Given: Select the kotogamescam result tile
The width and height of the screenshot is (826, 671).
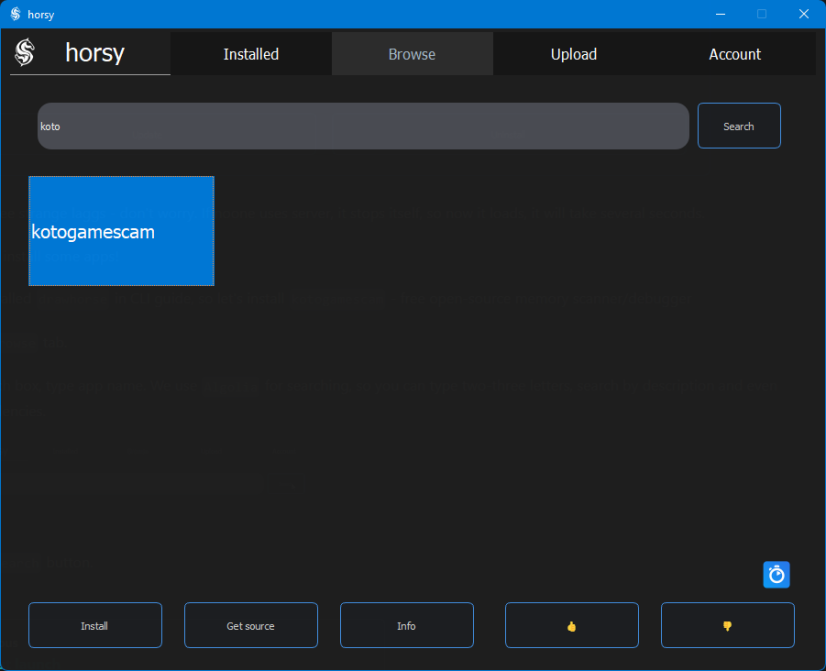Looking at the screenshot, I should [x=121, y=231].
